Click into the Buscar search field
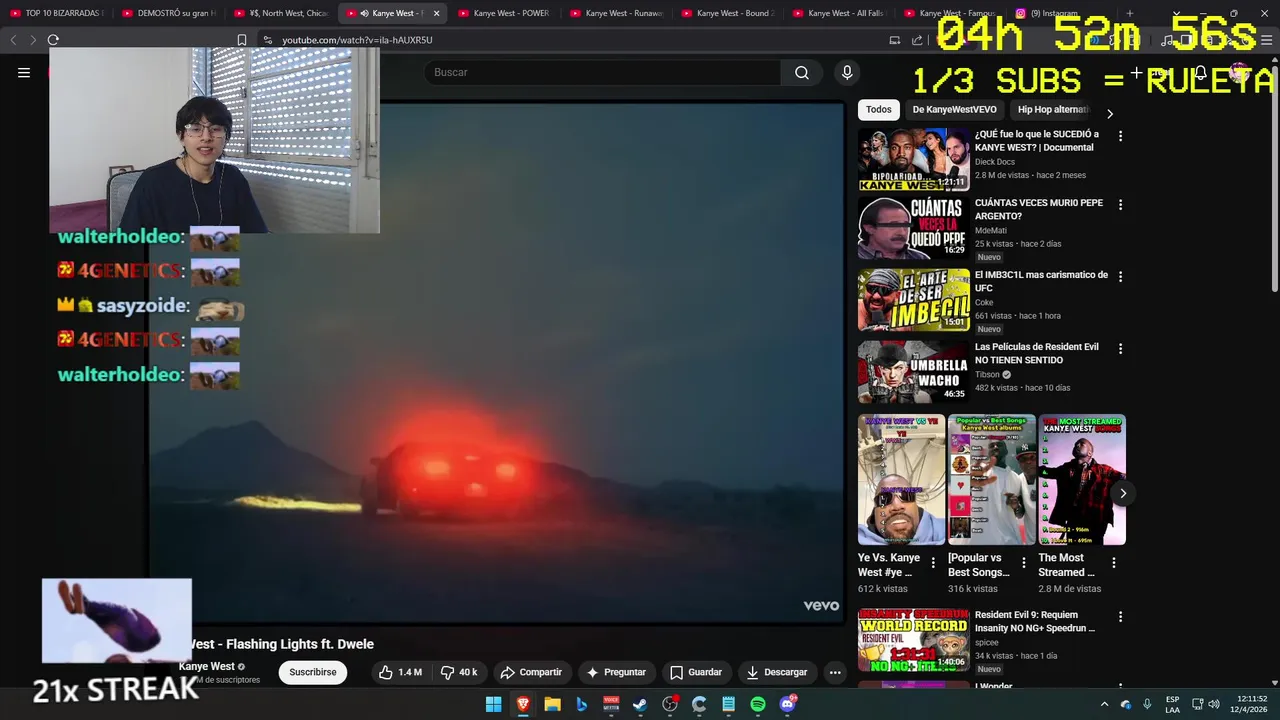The image size is (1280, 720). point(603,72)
